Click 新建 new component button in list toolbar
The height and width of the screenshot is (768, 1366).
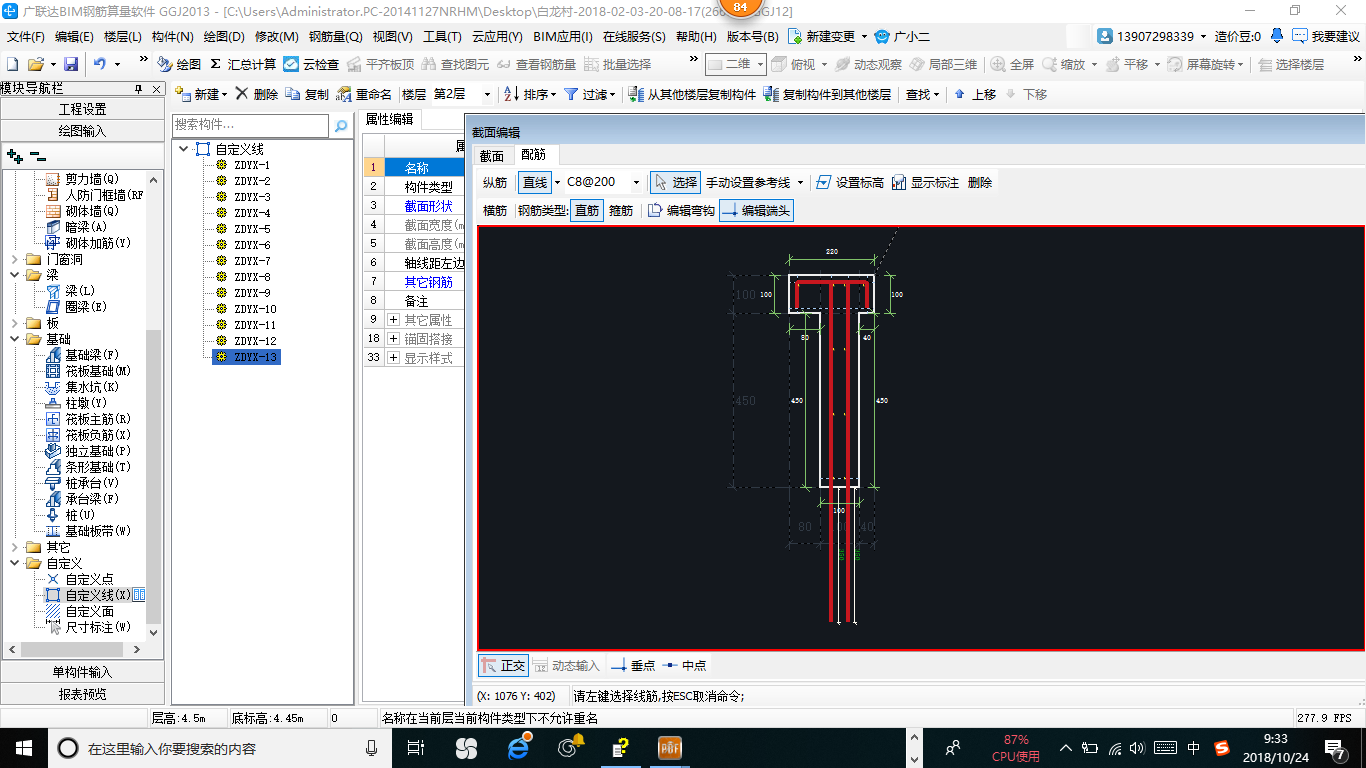pyautogui.click(x=199, y=94)
